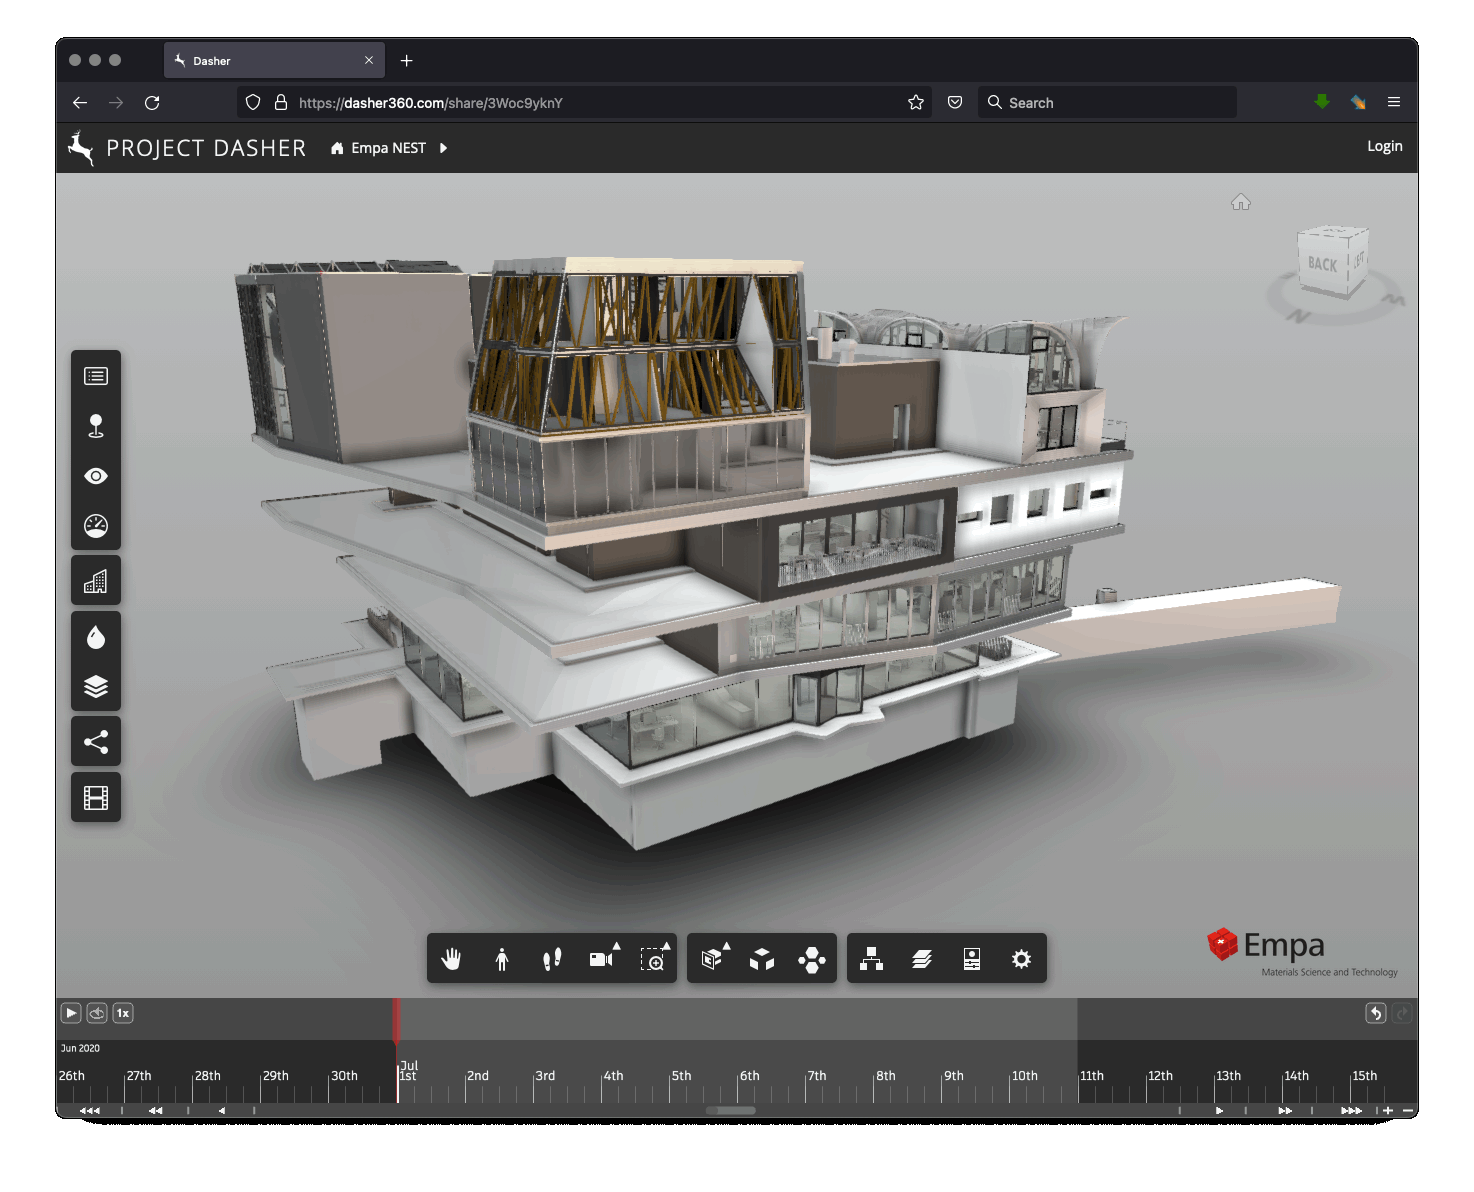Click the building levels icon in sidebar
The image size is (1474, 1192).
pyautogui.click(x=96, y=581)
